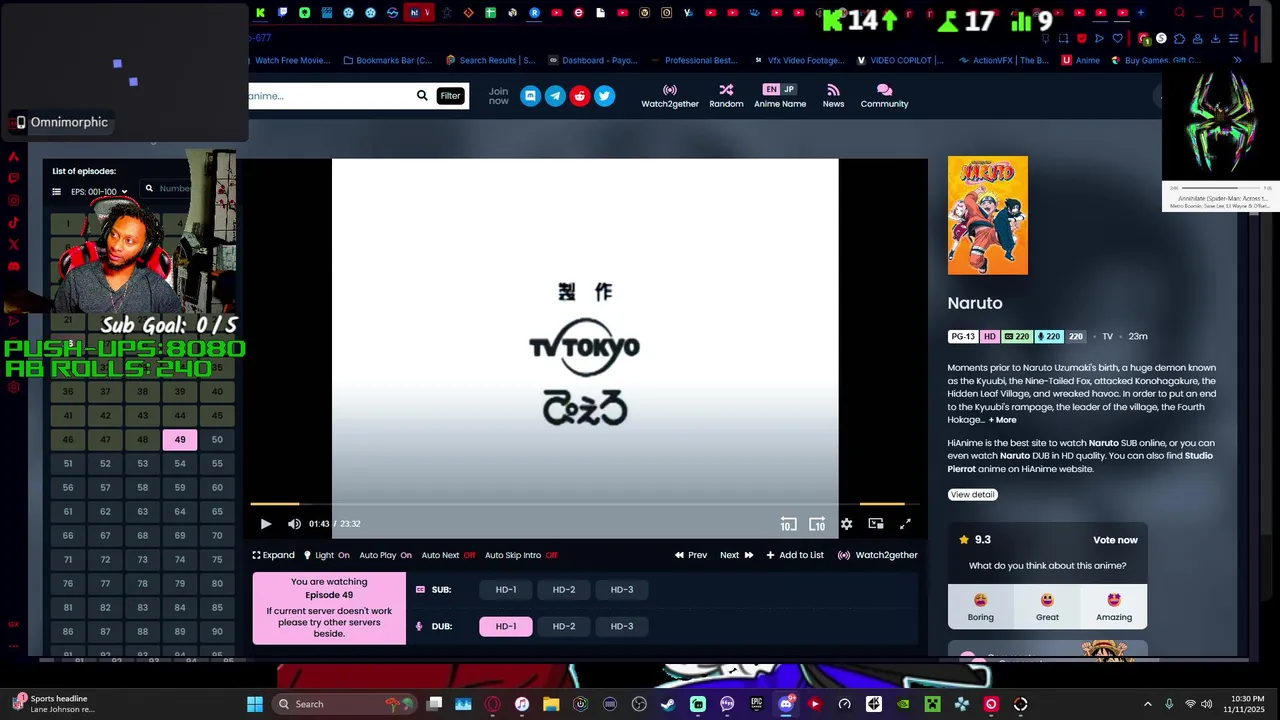Go to the Next episode
Viewport: 1280px width, 720px height.
[737, 555]
